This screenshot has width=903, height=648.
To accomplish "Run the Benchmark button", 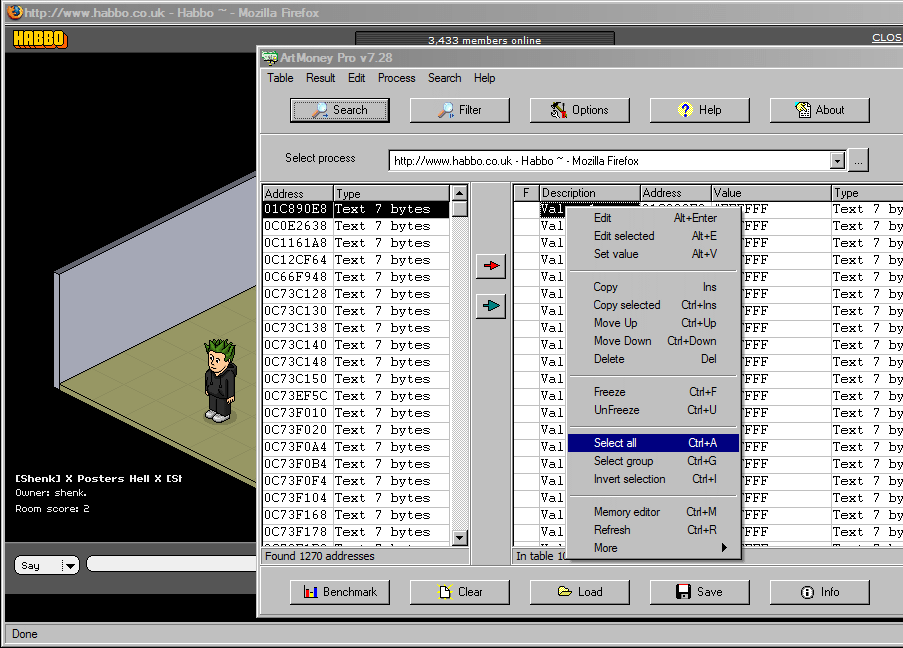I will [340, 592].
